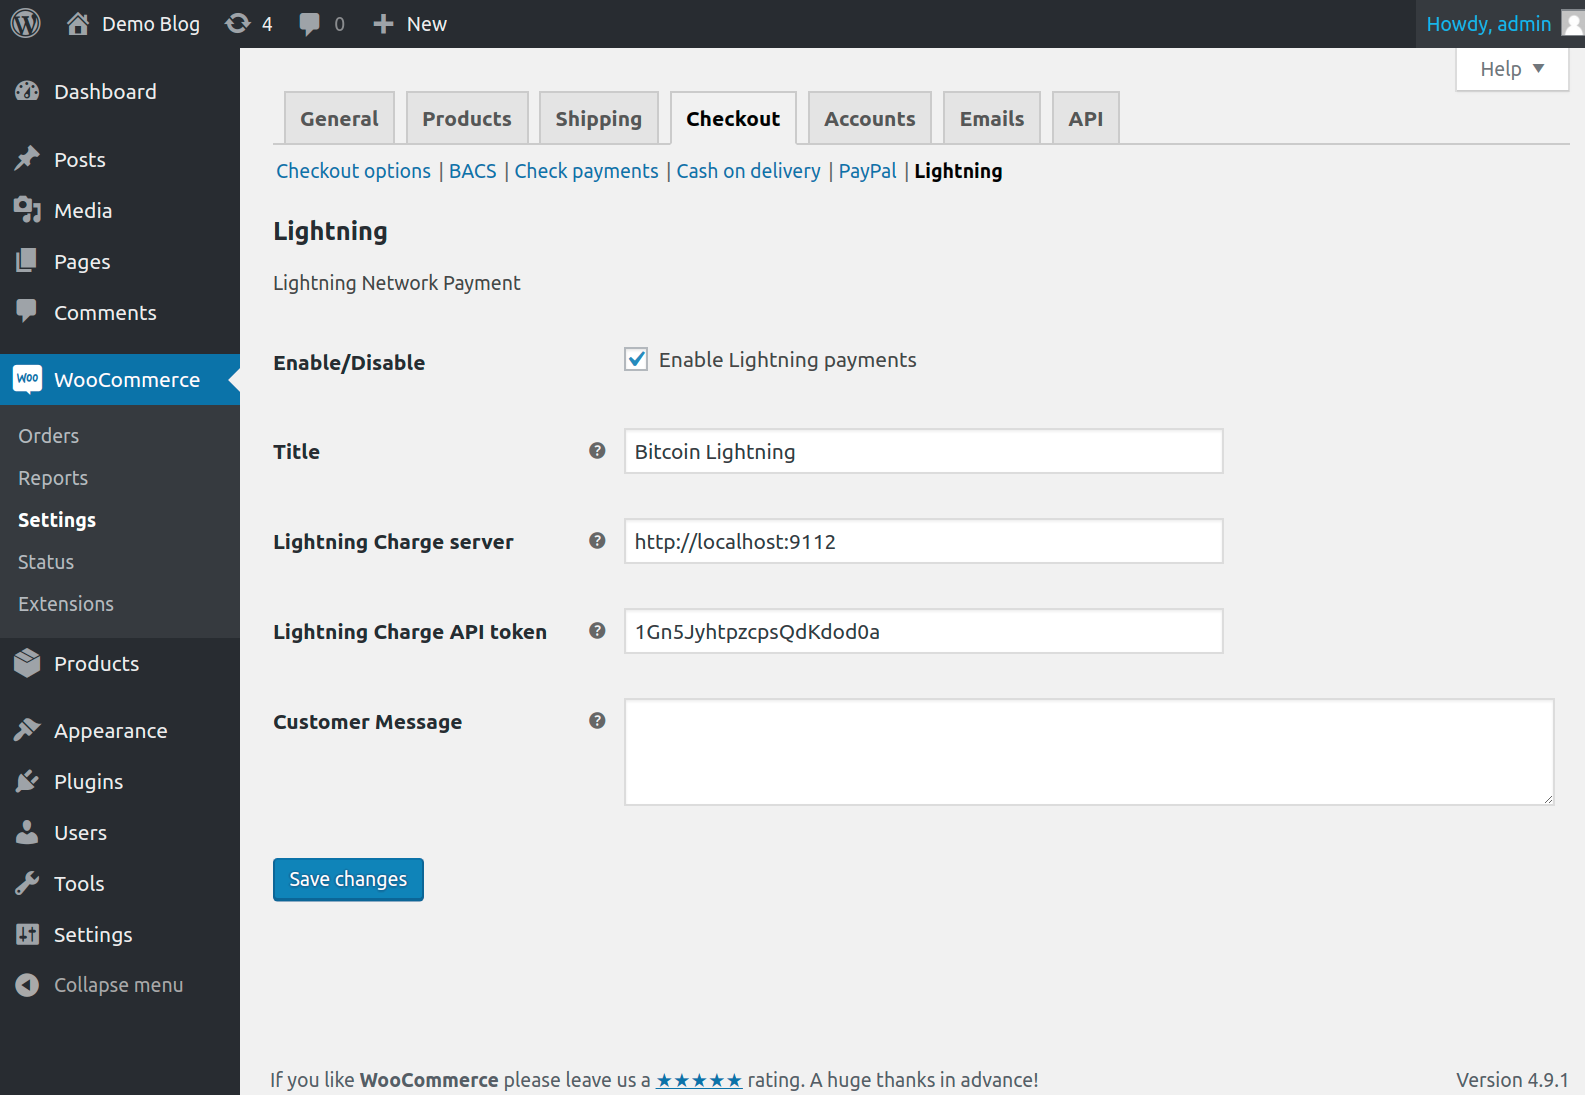Open the PayPal checkout section link
The width and height of the screenshot is (1585, 1095).
click(867, 171)
